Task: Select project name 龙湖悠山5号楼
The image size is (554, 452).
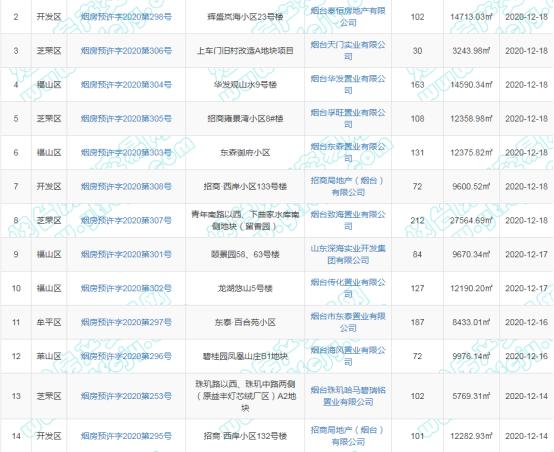Action: coord(245,288)
